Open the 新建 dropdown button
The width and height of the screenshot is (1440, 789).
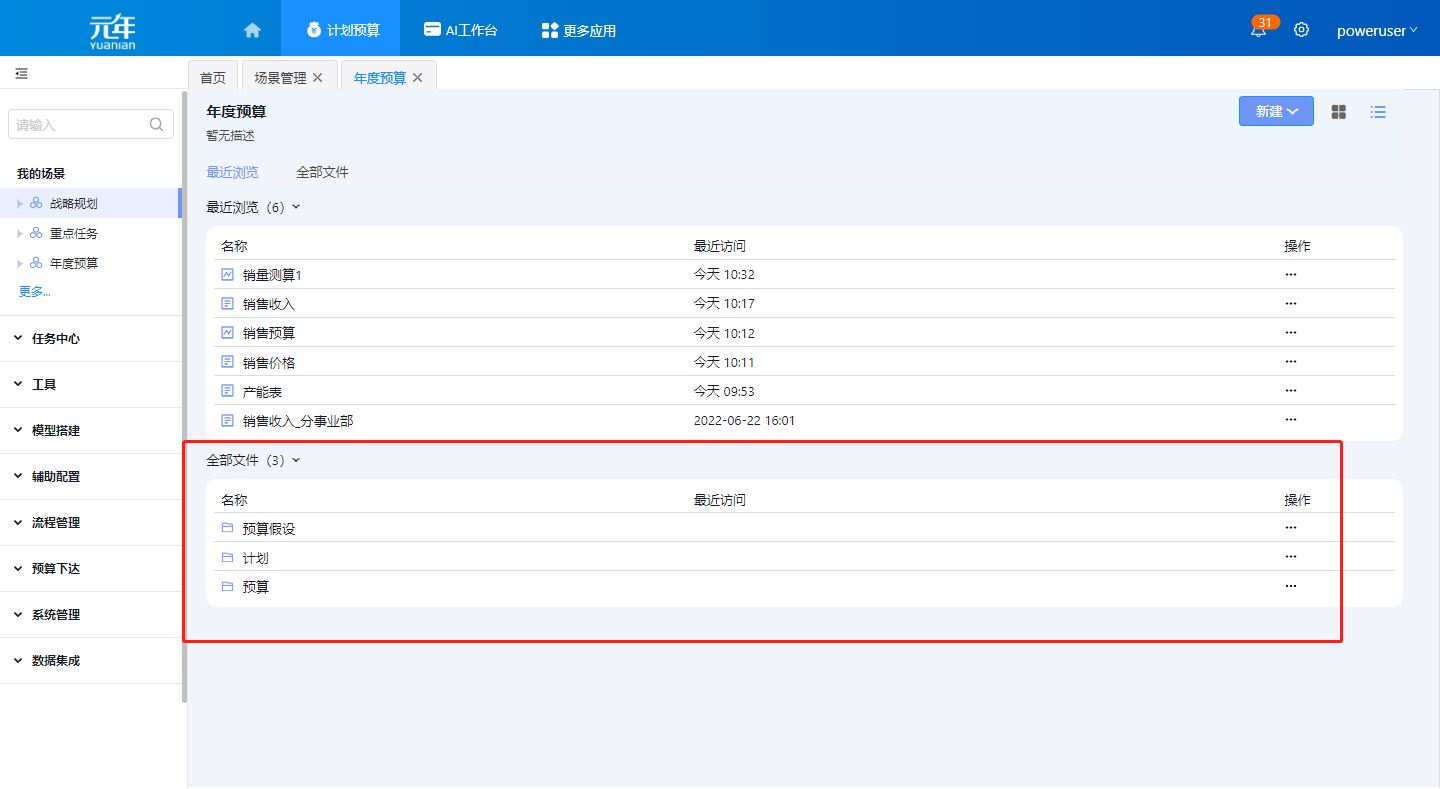[1276, 112]
